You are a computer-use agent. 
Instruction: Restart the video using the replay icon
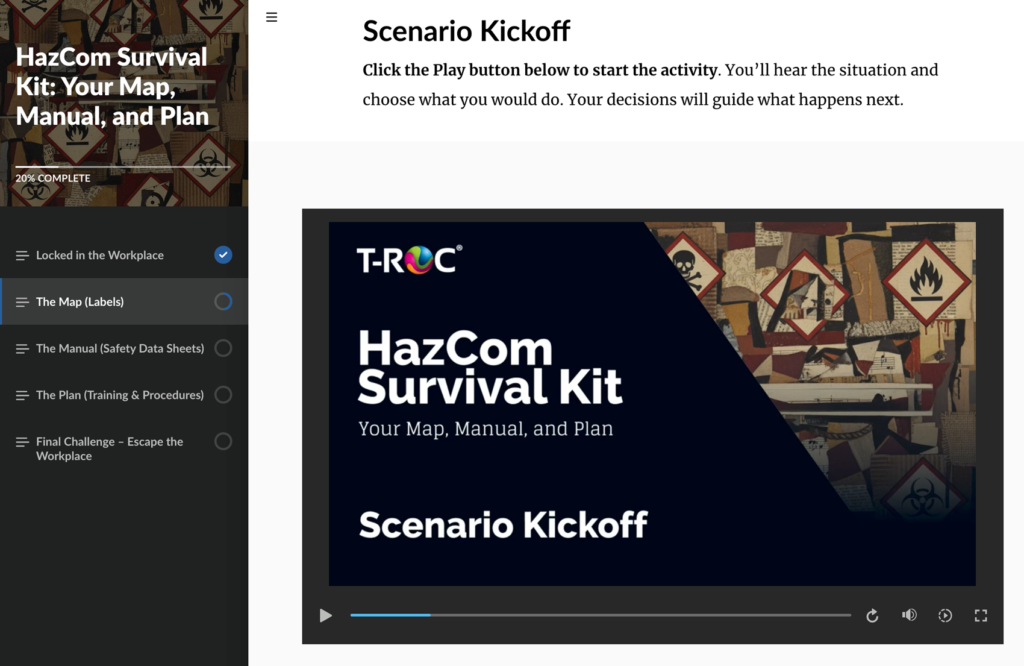click(872, 615)
